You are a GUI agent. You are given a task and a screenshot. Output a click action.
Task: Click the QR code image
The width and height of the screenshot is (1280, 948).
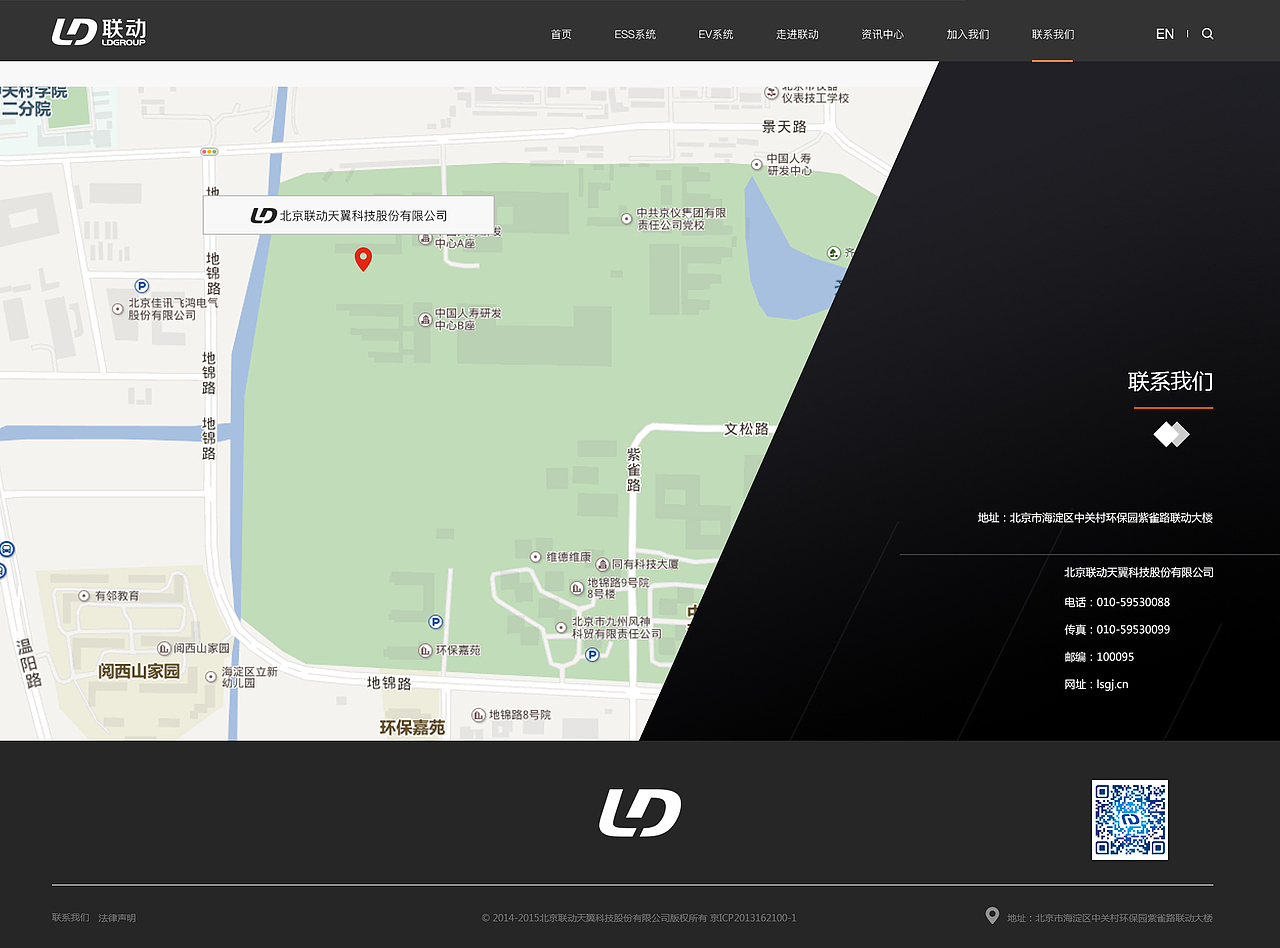pyautogui.click(x=1130, y=820)
